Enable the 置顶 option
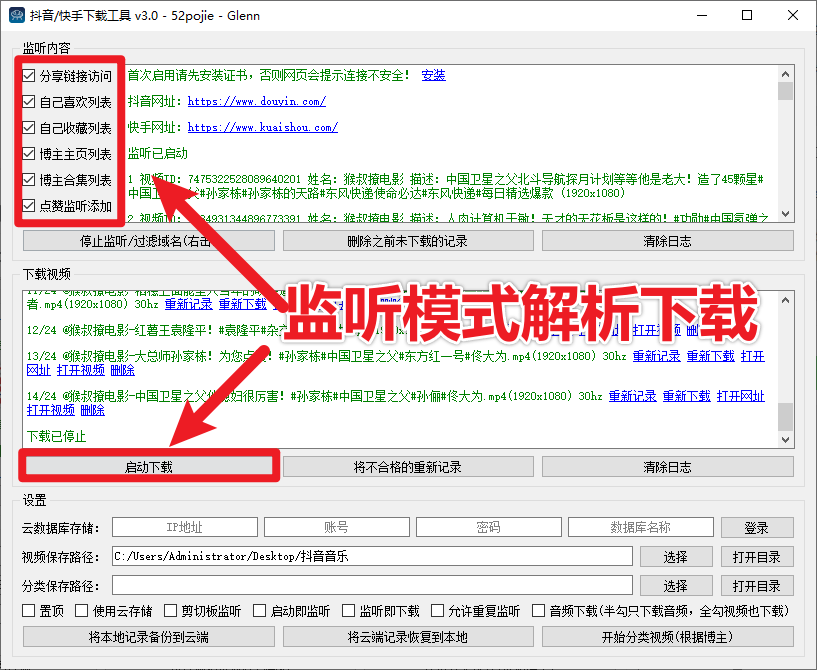This screenshot has width=817, height=670. pyautogui.click(x=27, y=610)
